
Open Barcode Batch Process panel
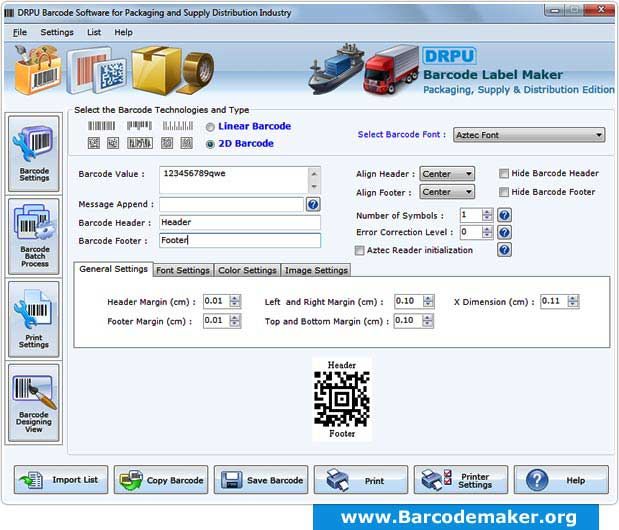34,236
